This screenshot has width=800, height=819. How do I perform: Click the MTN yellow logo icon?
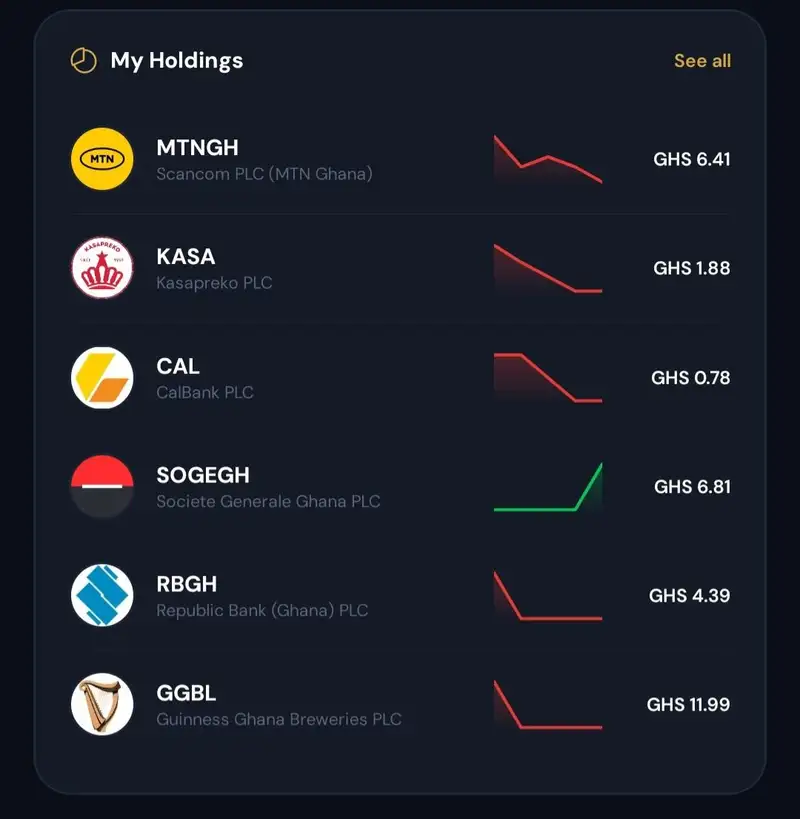102,159
